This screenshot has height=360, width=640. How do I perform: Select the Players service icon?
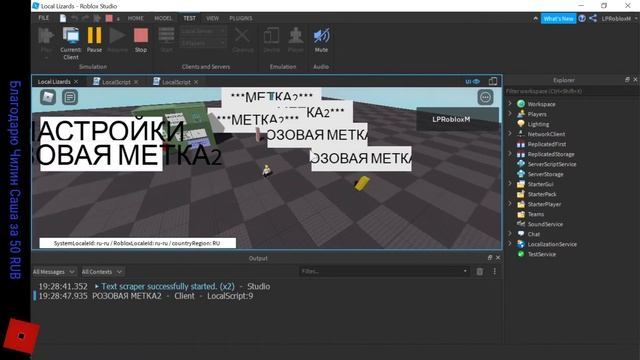point(521,114)
